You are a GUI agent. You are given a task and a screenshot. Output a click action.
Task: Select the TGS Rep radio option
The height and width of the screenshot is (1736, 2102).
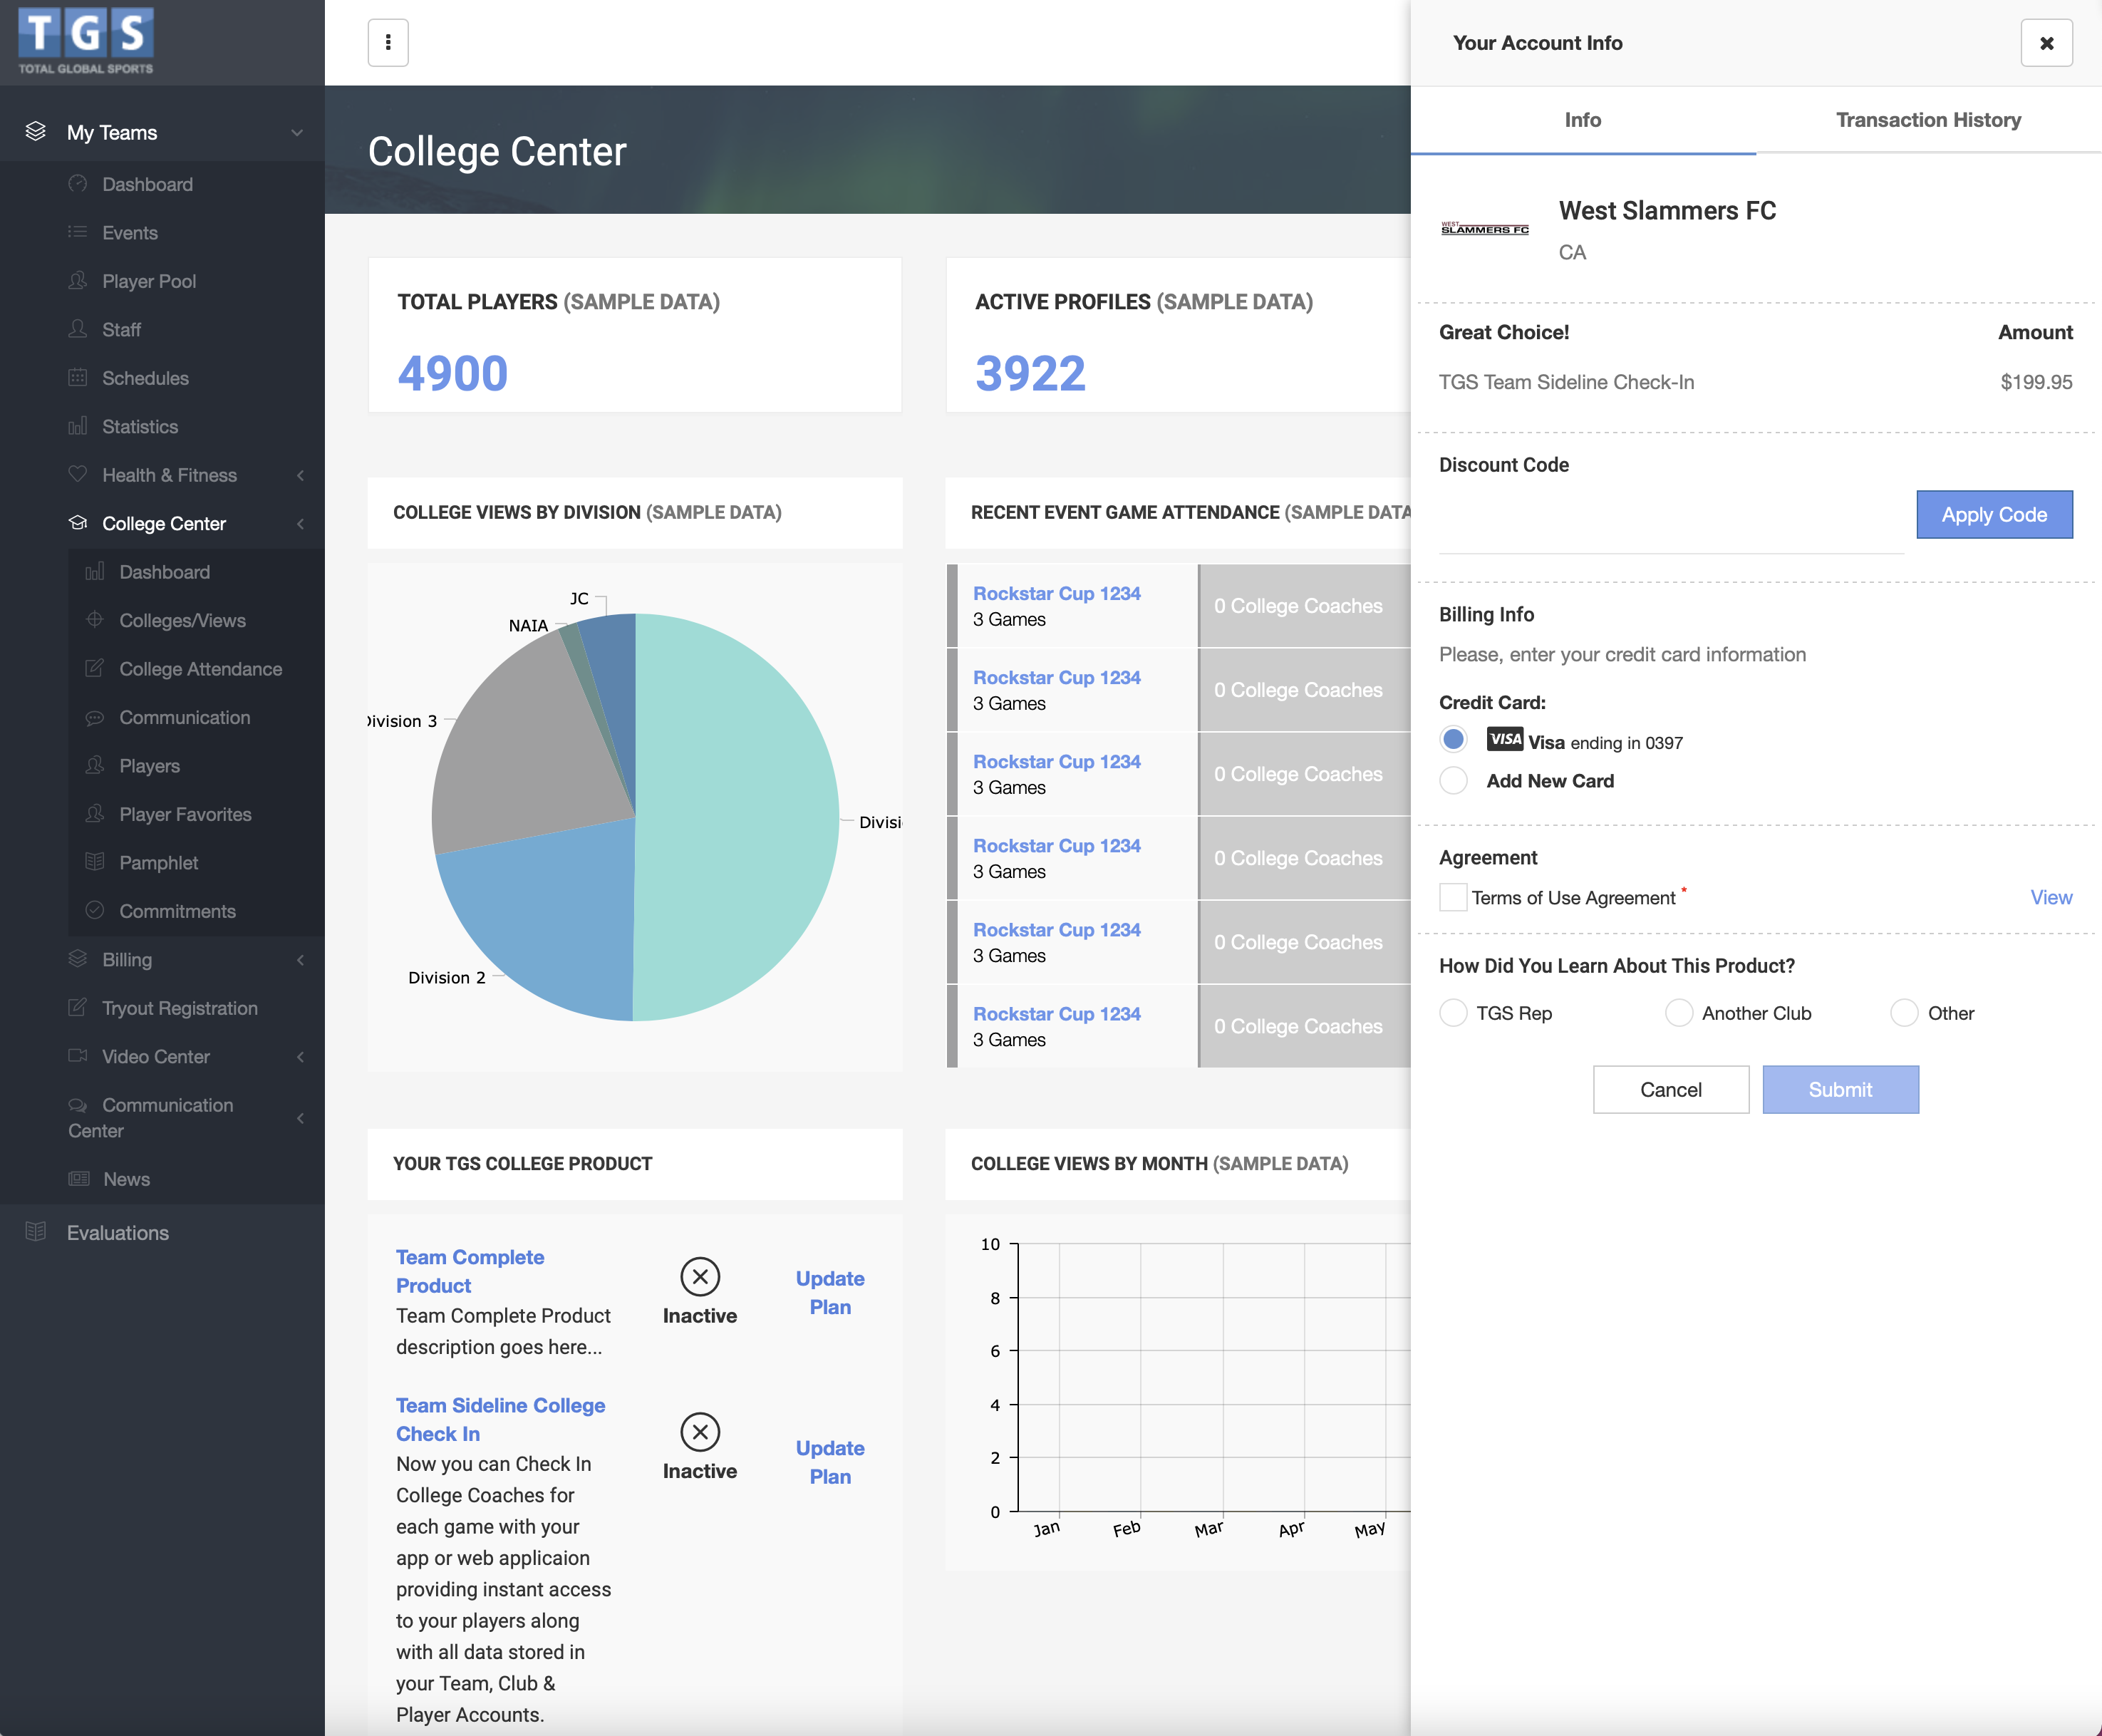tap(1454, 1013)
